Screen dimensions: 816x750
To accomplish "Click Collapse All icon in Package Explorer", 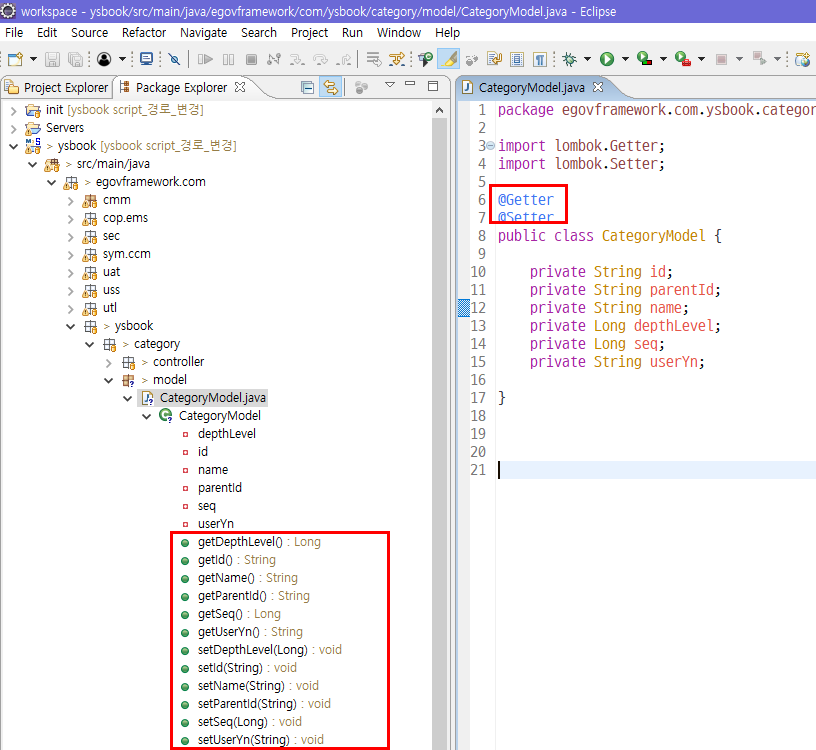I will click(308, 87).
